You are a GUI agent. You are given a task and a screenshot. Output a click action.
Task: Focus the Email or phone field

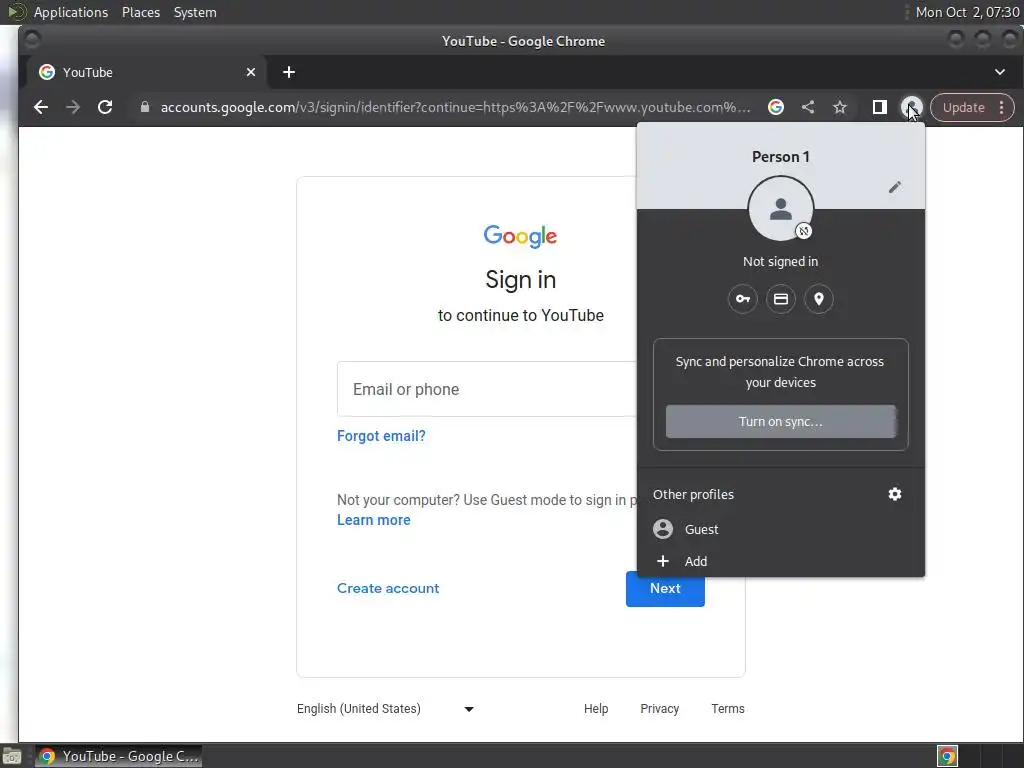point(487,389)
